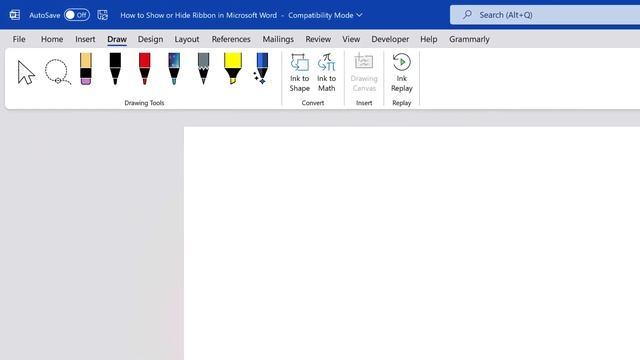
Task: Select the red pen
Action: pyautogui.click(x=144, y=69)
